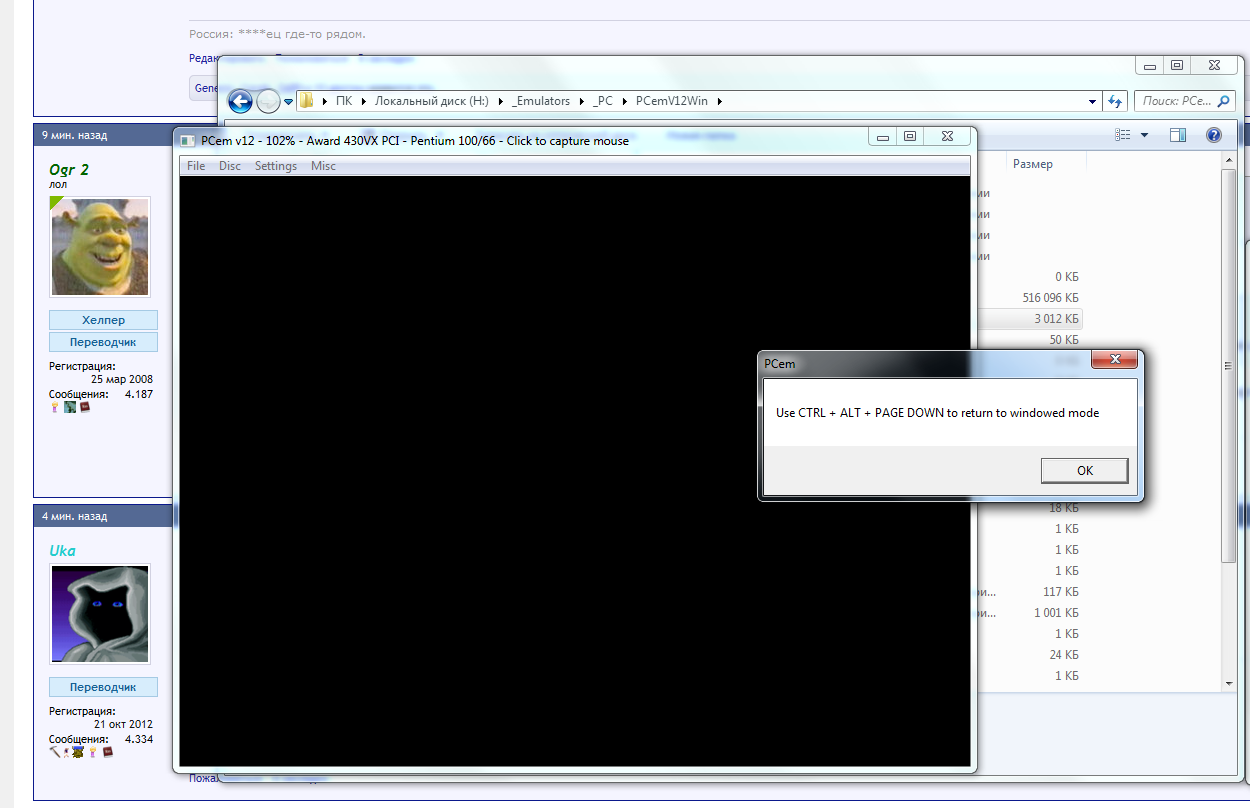Maximize the PCem v12 emulator window

pyautogui.click(x=910, y=137)
